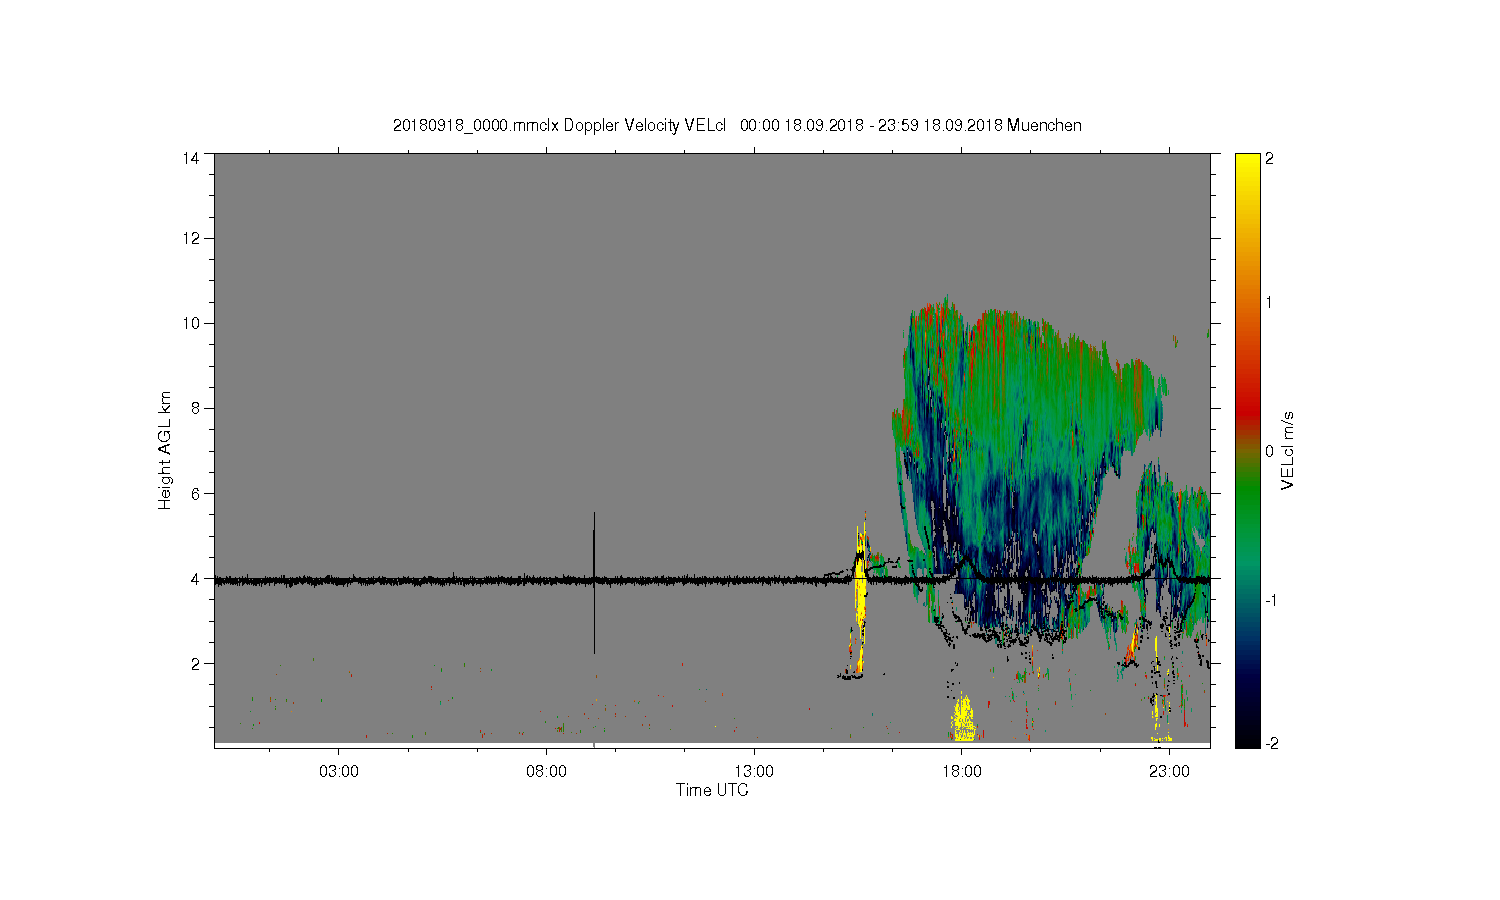This screenshot has width=1500, height=900.
Task: Click height tick label 12
Action: (x=191, y=238)
